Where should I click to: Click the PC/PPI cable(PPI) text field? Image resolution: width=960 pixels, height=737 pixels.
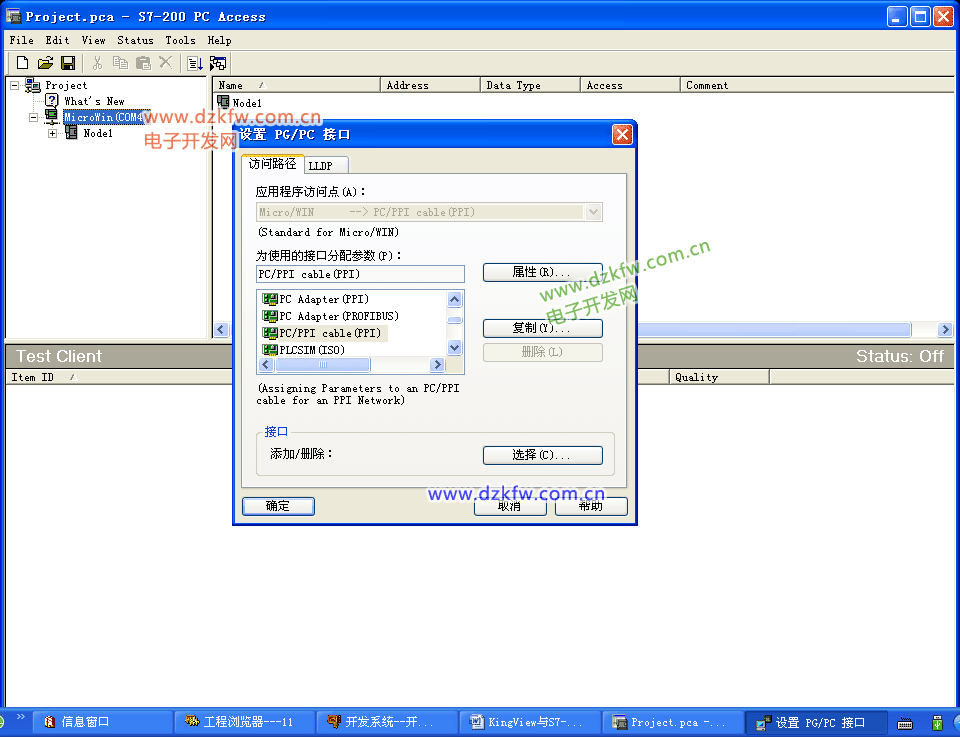360,274
